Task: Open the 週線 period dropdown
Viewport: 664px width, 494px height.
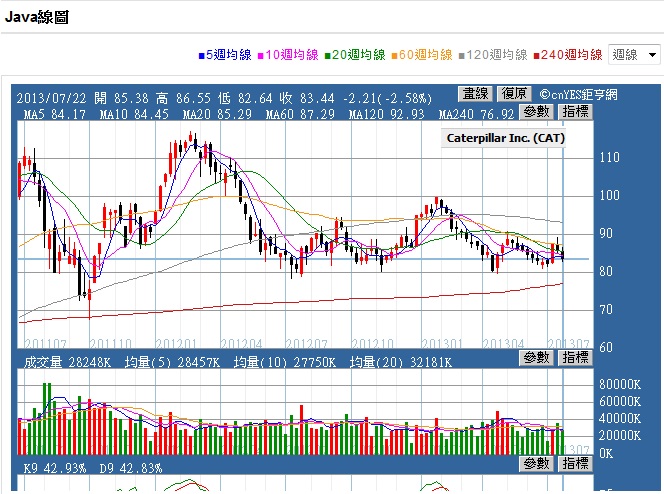Action: pos(634,54)
